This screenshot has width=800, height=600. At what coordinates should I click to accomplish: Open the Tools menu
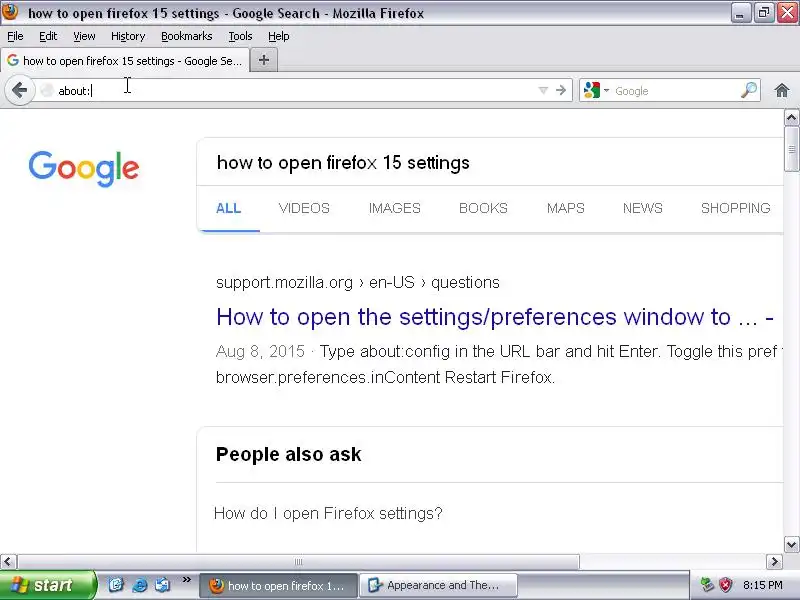tap(240, 36)
